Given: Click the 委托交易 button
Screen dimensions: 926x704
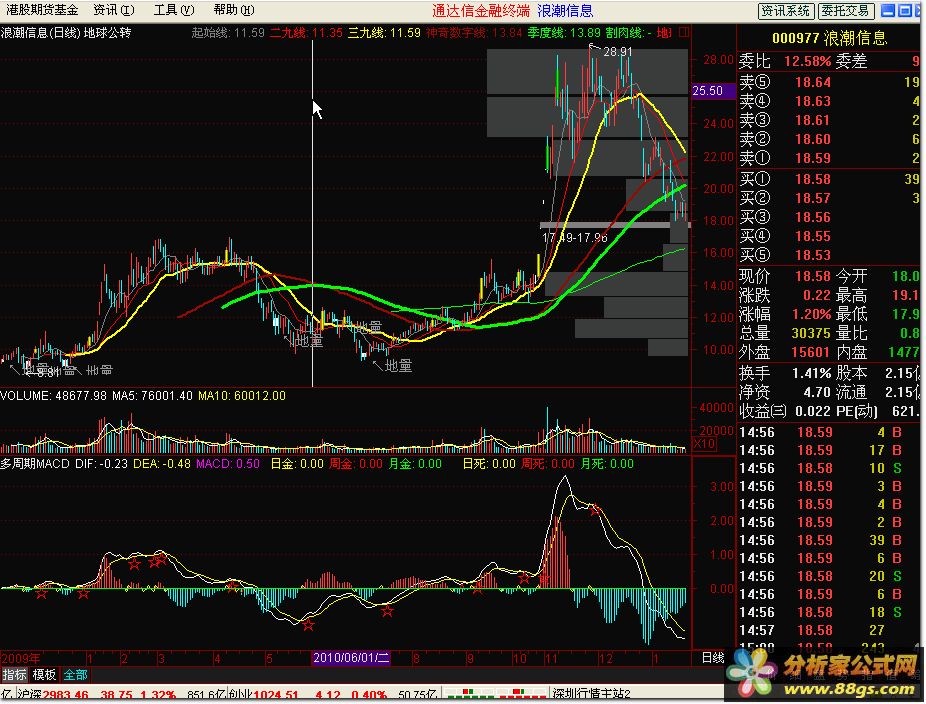Looking at the screenshot, I should click(846, 11).
